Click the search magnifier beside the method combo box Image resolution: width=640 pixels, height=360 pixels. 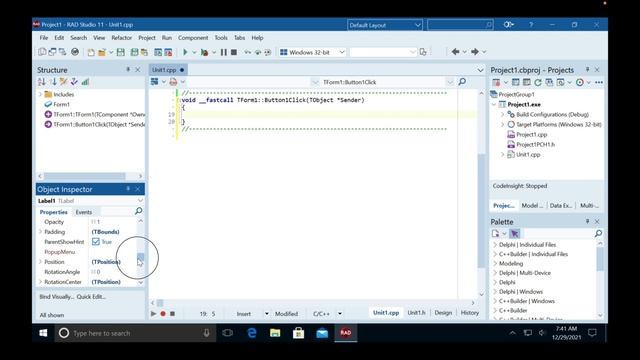pos(462,82)
